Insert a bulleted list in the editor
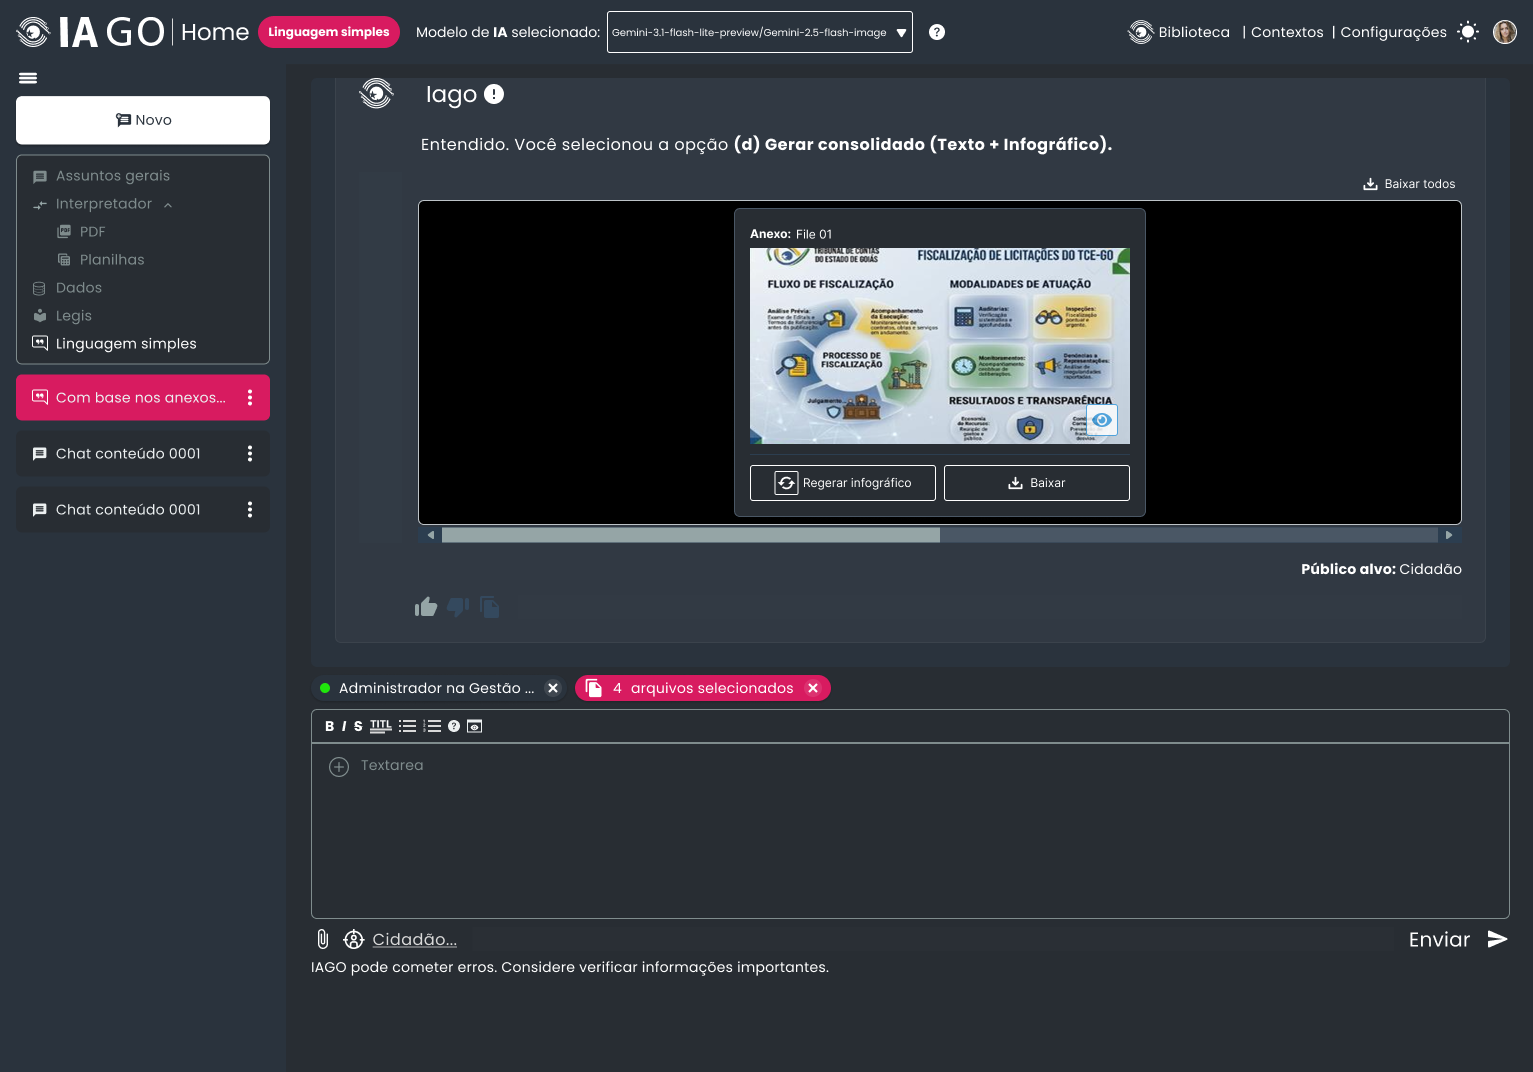 (x=407, y=726)
